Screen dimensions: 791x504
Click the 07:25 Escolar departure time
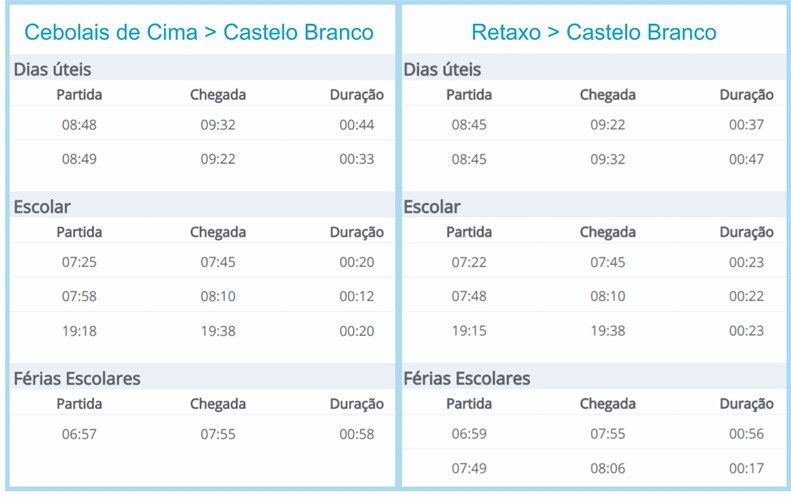[79, 262]
